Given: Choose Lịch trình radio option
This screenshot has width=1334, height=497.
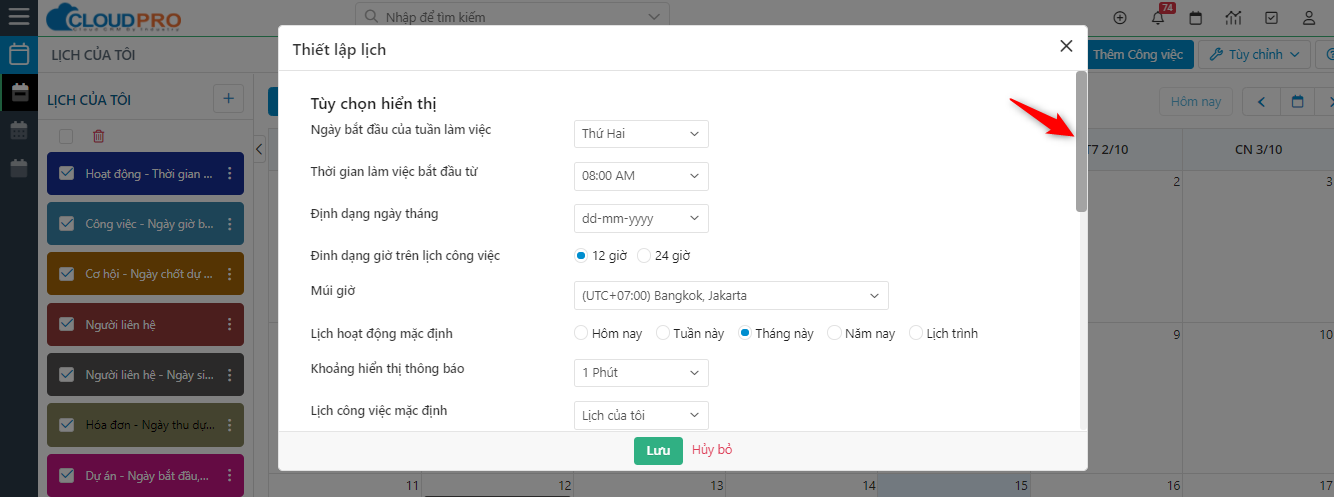Looking at the screenshot, I should (x=916, y=334).
